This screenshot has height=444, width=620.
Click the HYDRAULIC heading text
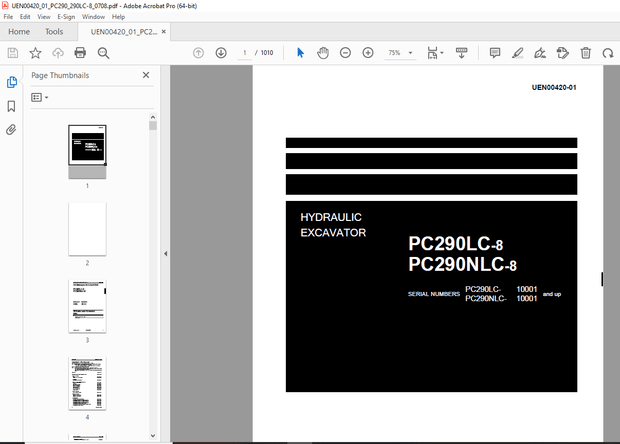click(x=331, y=217)
